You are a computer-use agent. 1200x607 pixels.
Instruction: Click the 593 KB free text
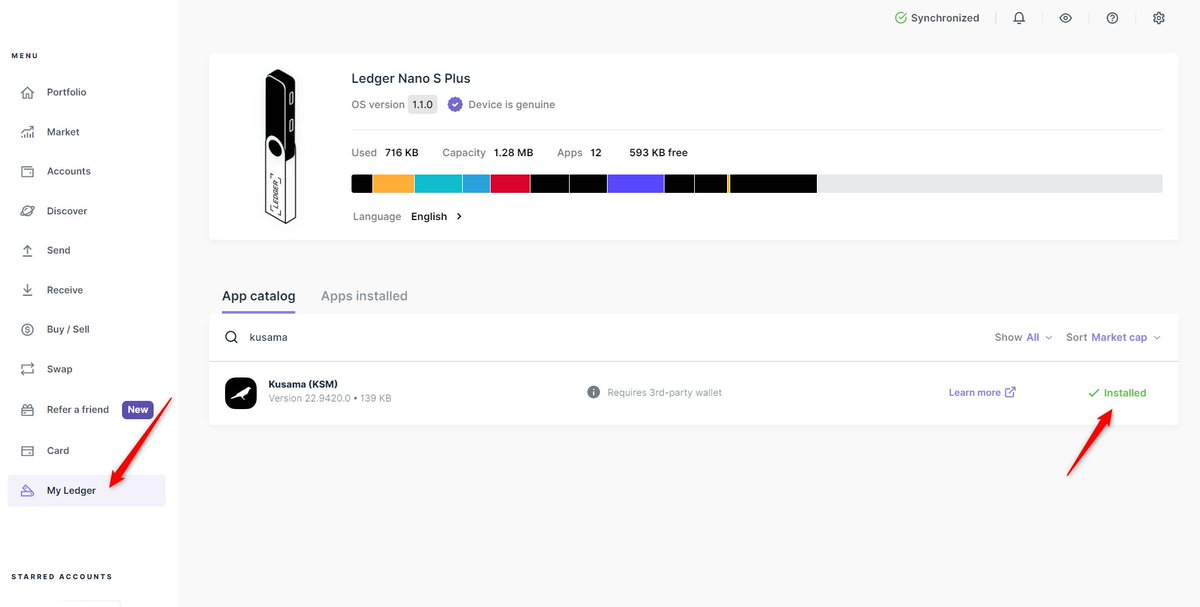click(658, 153)
